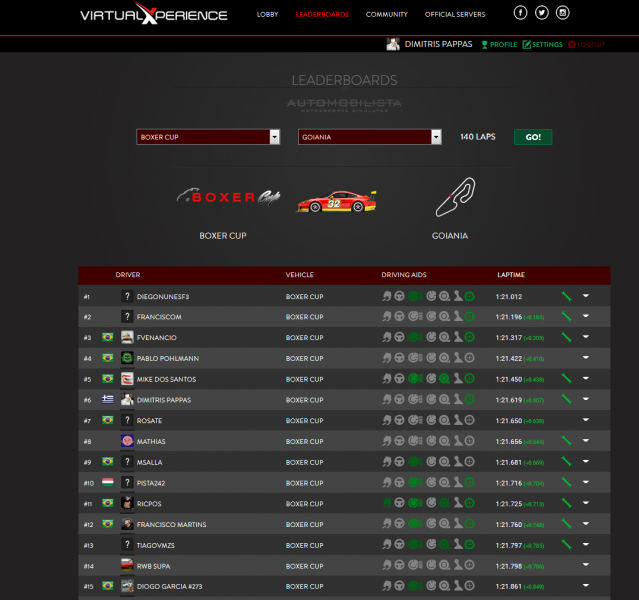This screenshot has width=639, height=600.
Task: Click the gear shifter aid icon for PABLO POHLMANN
Action: coord(458,358)
